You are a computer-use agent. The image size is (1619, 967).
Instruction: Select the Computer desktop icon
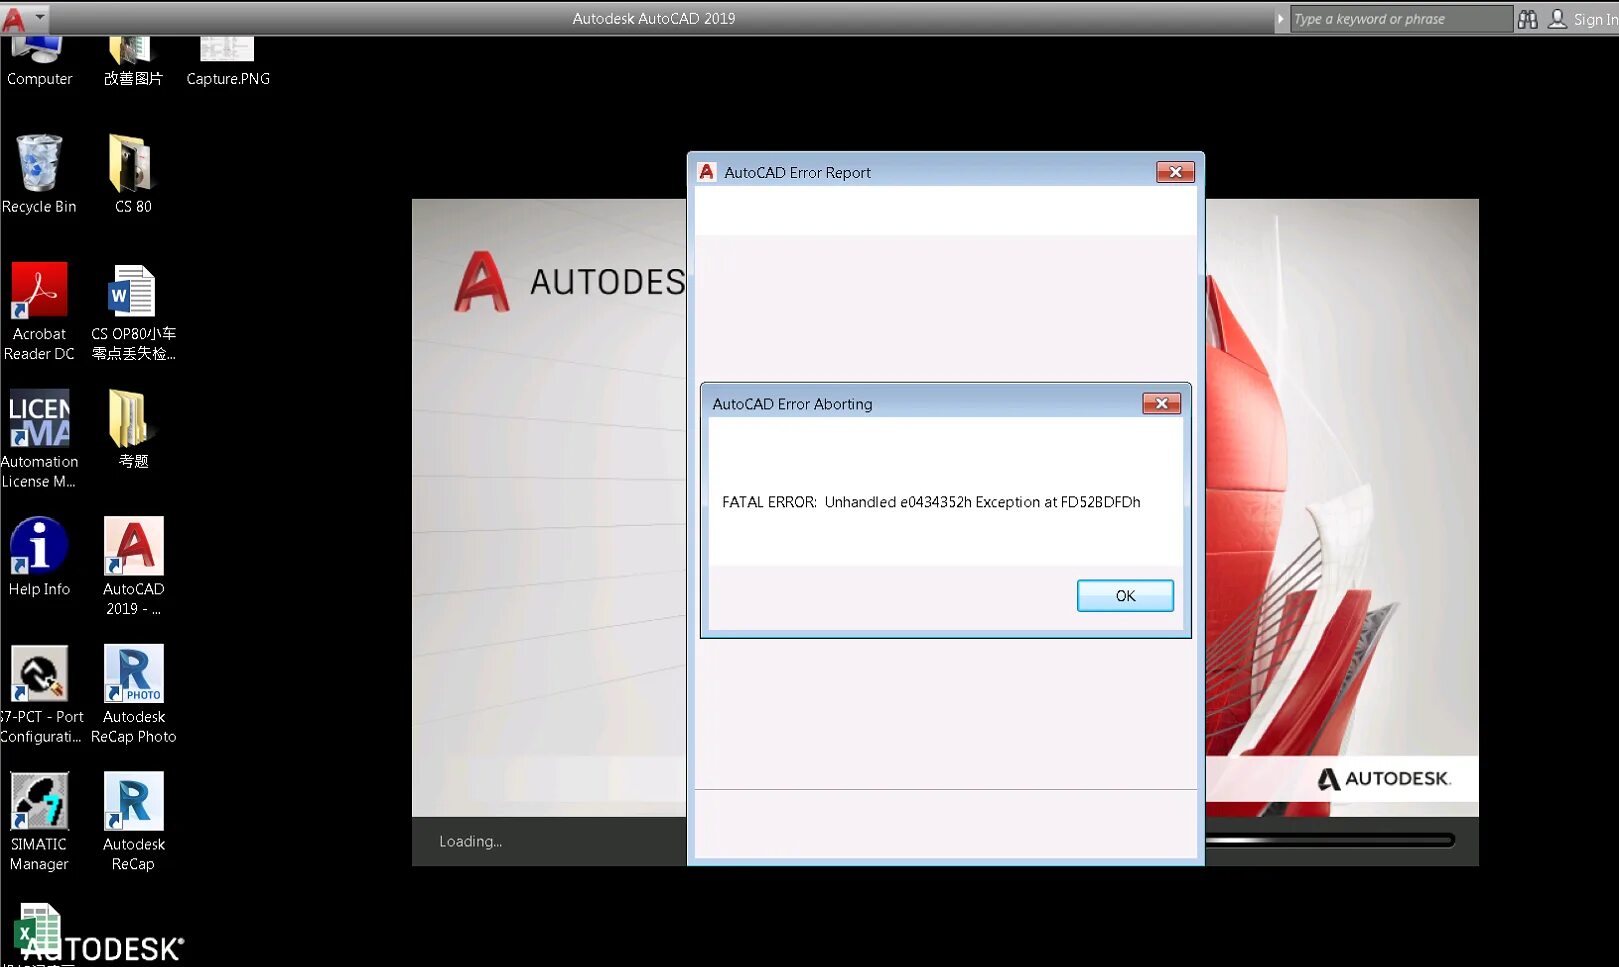coord(39,62)
